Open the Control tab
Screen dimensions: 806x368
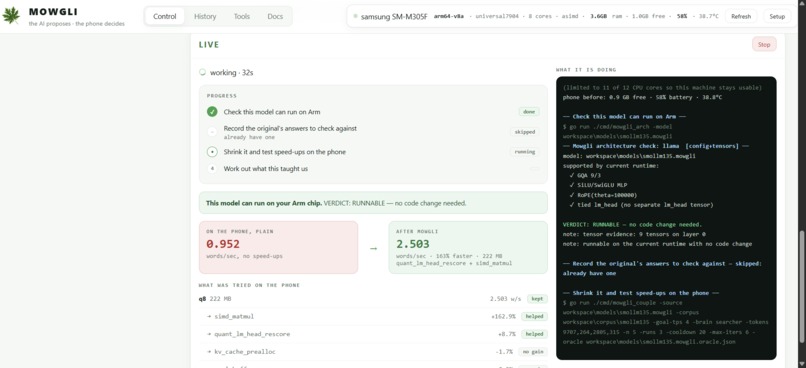(x=164, y=16)
